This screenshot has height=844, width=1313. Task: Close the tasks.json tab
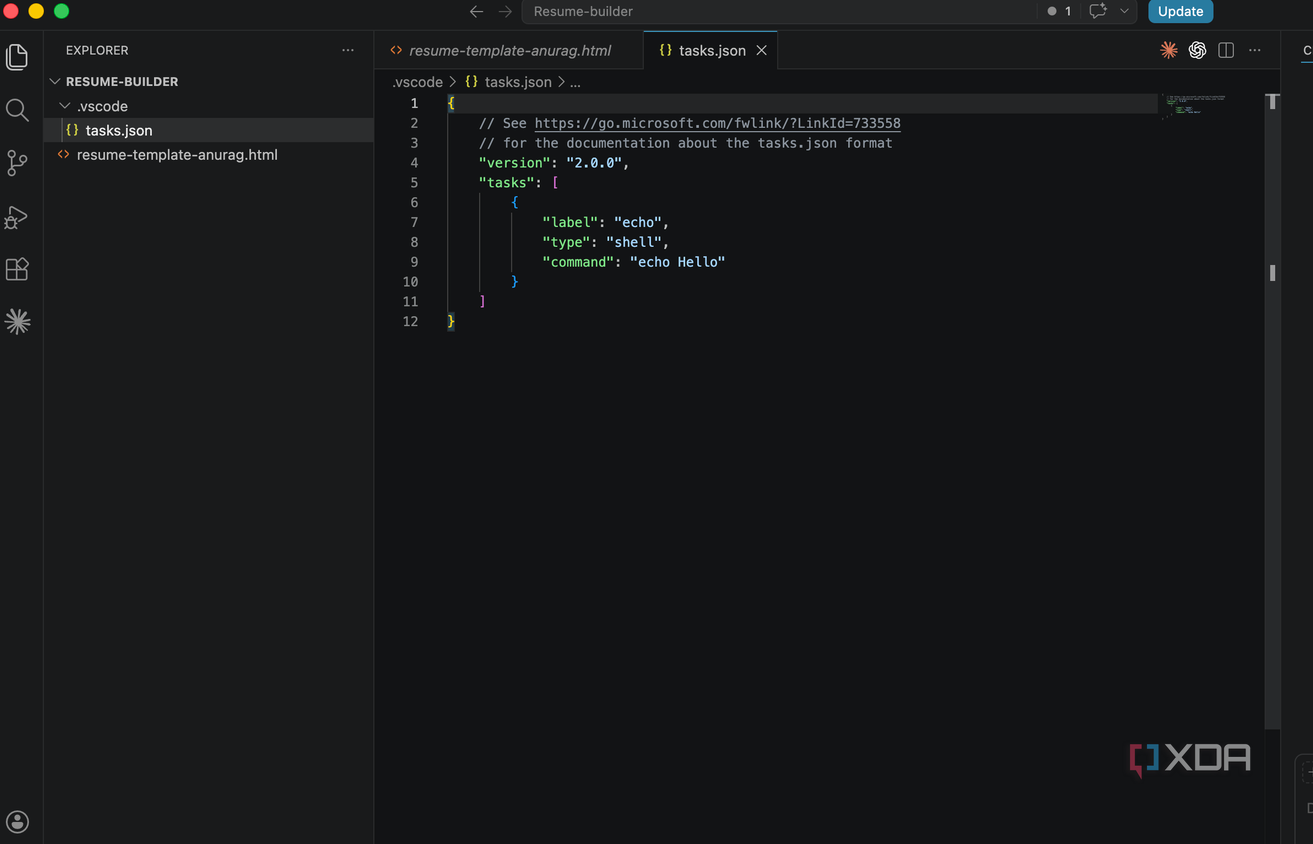(761, 50)
